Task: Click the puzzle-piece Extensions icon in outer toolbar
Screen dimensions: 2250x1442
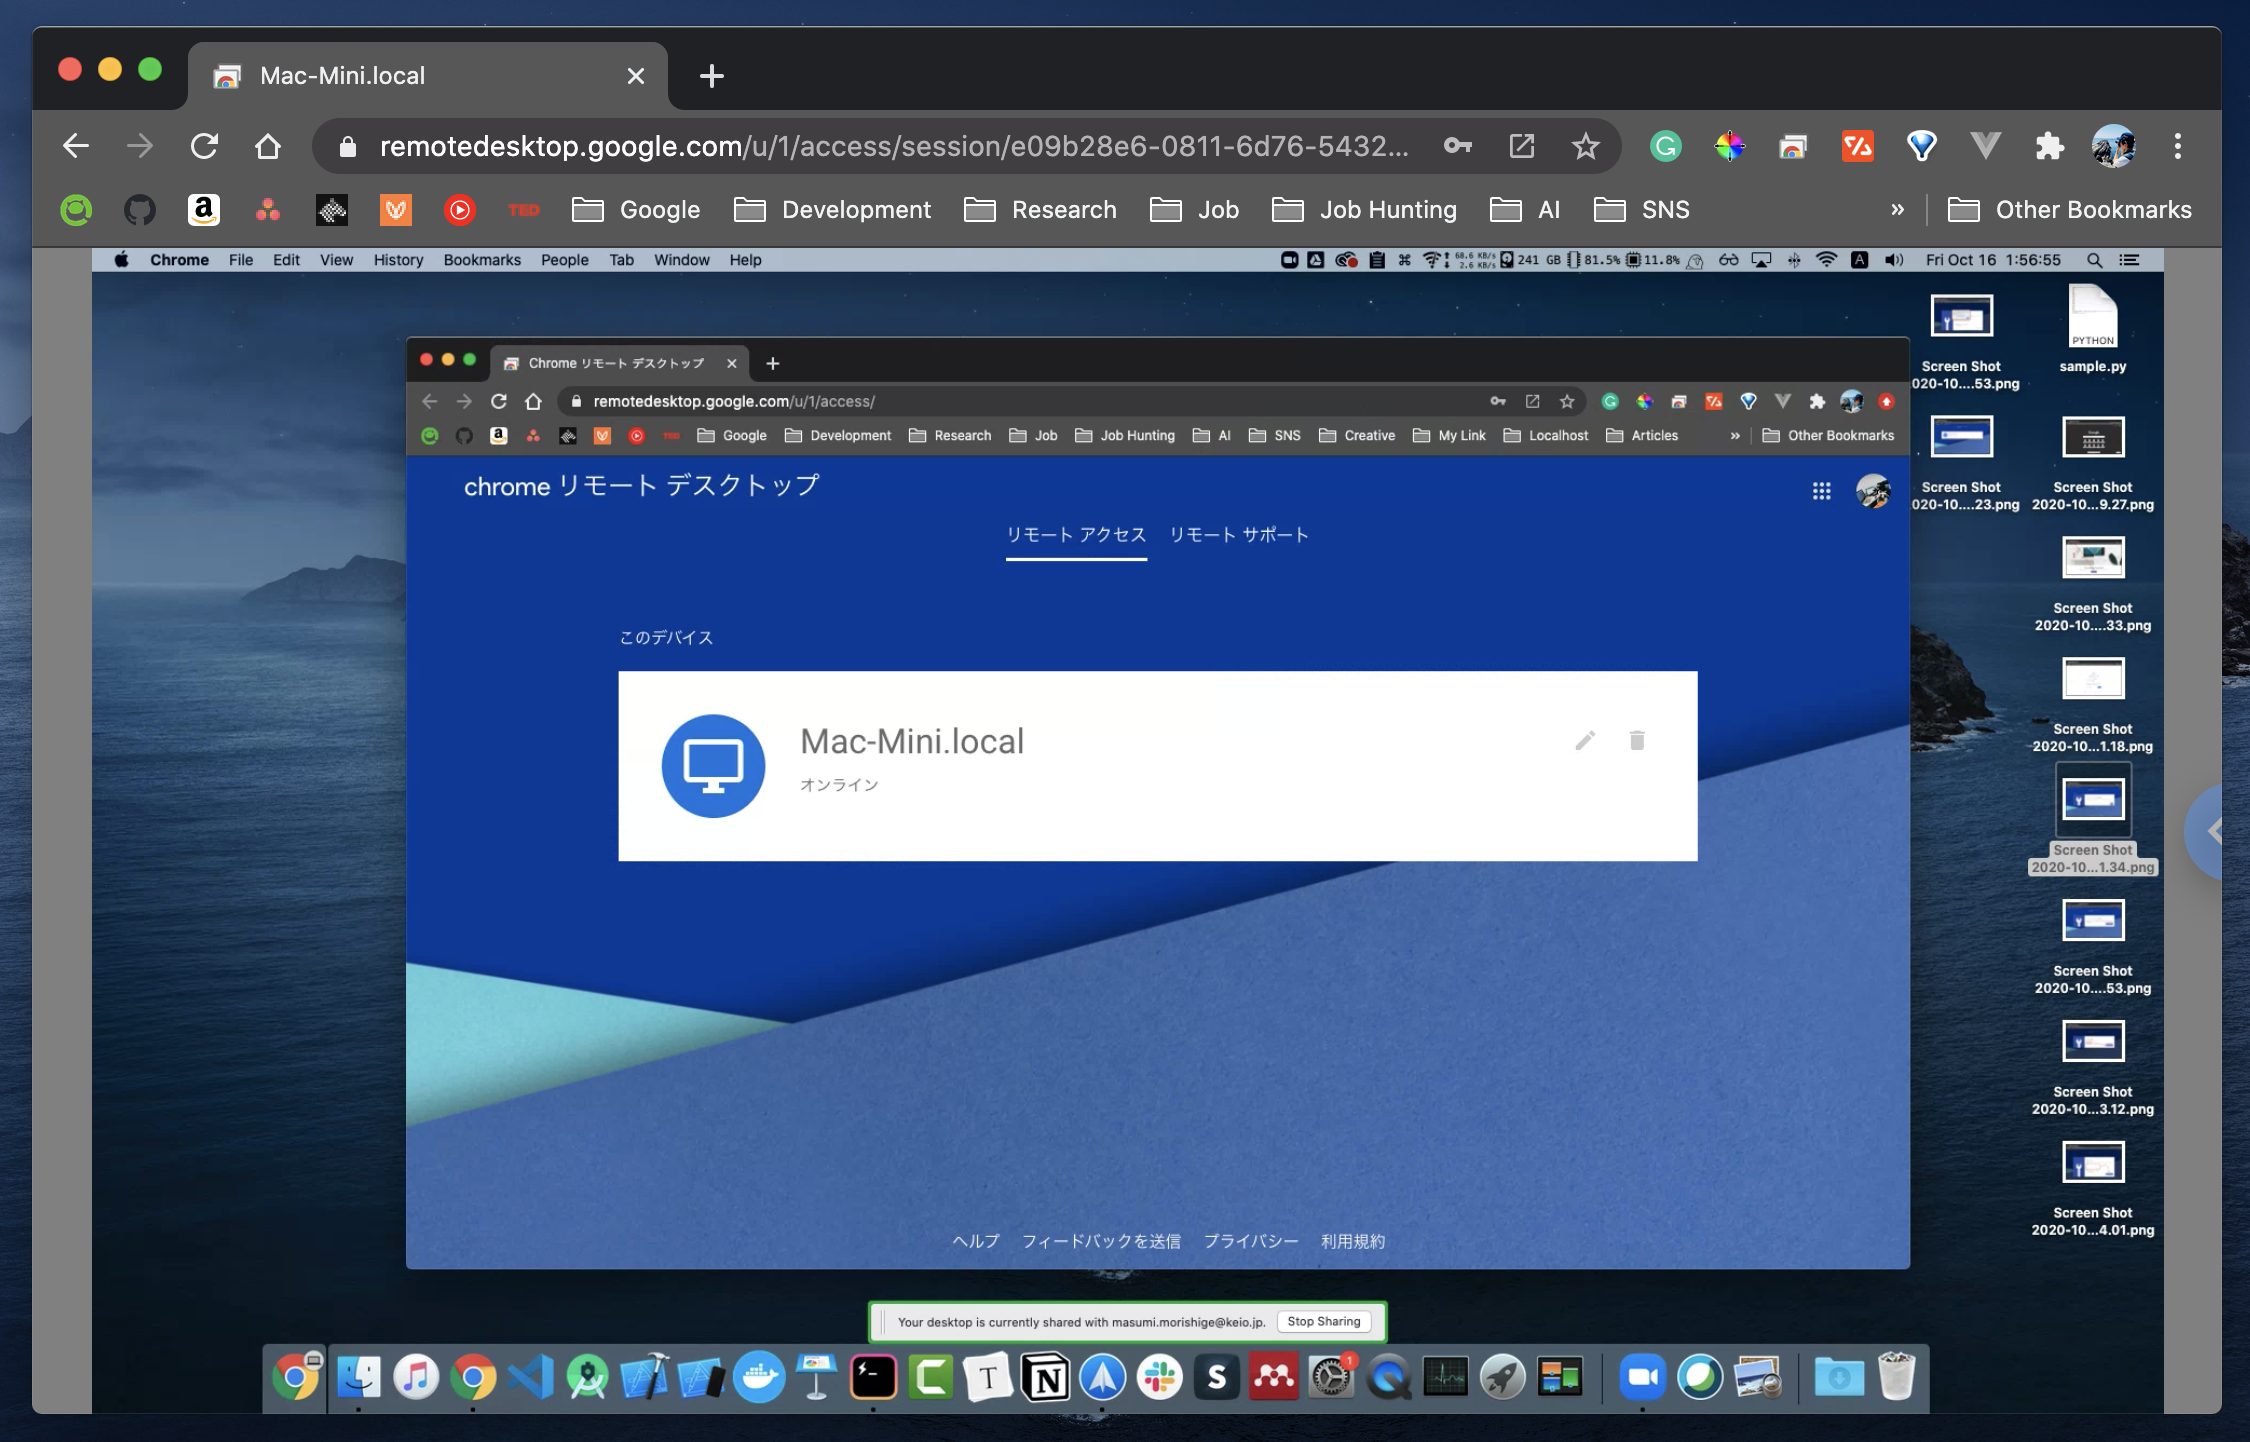Action: pyautogui.click(x=2049, y=147)
